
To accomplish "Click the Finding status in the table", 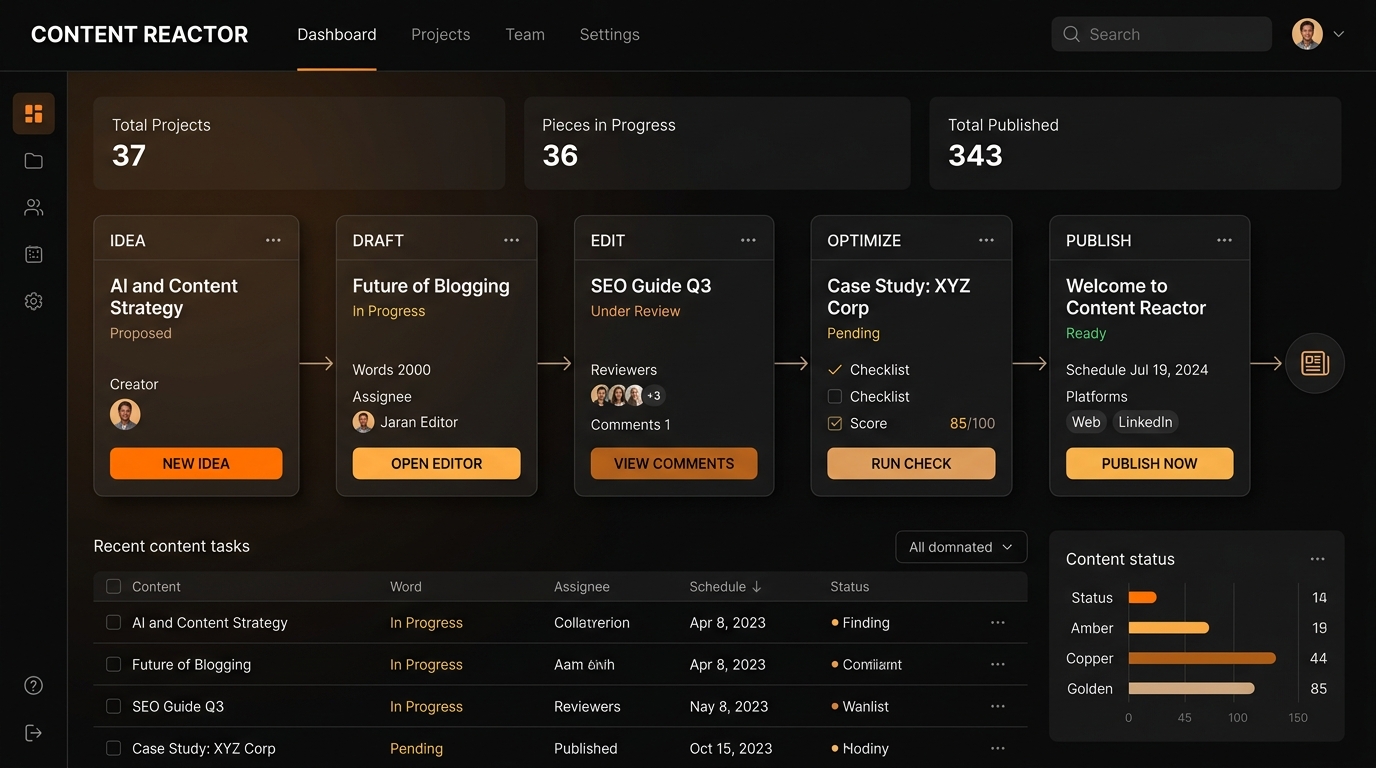I will pos(861,622).
